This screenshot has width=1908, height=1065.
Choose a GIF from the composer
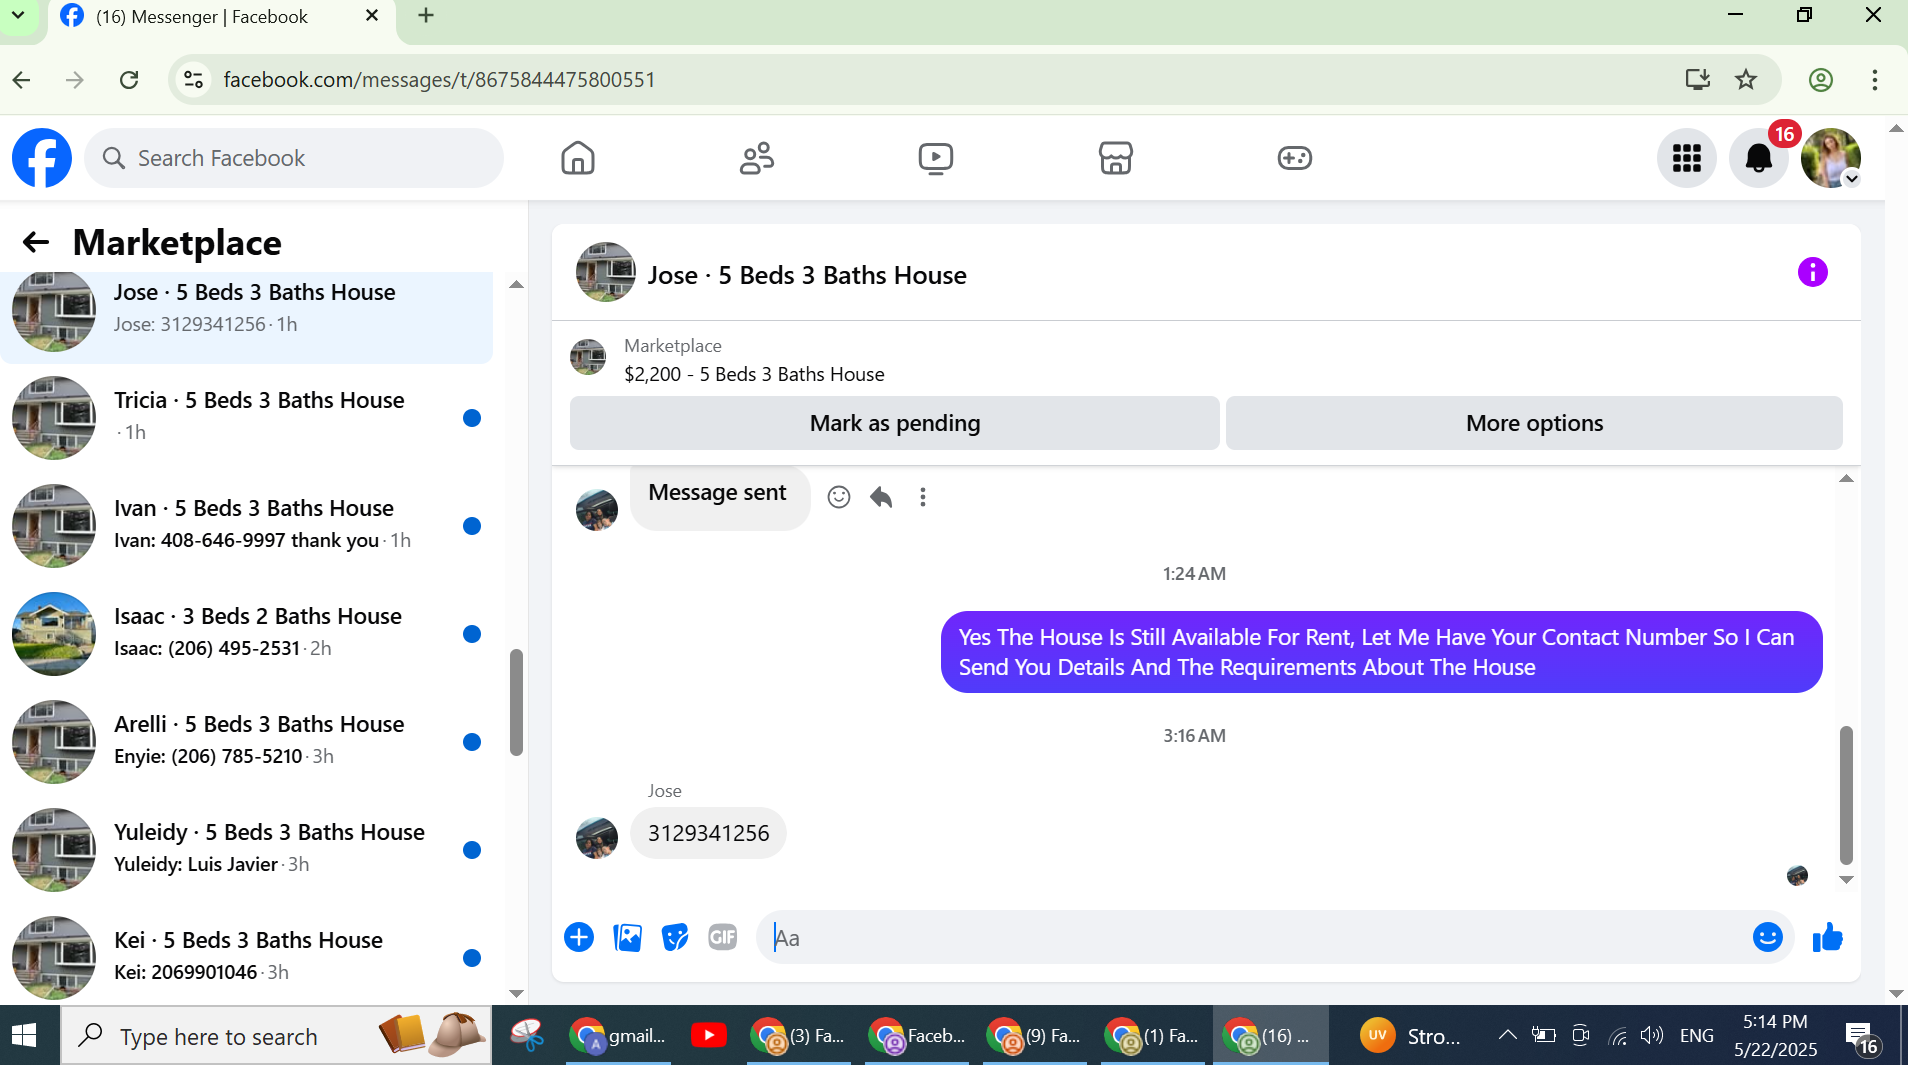point(723,937)
